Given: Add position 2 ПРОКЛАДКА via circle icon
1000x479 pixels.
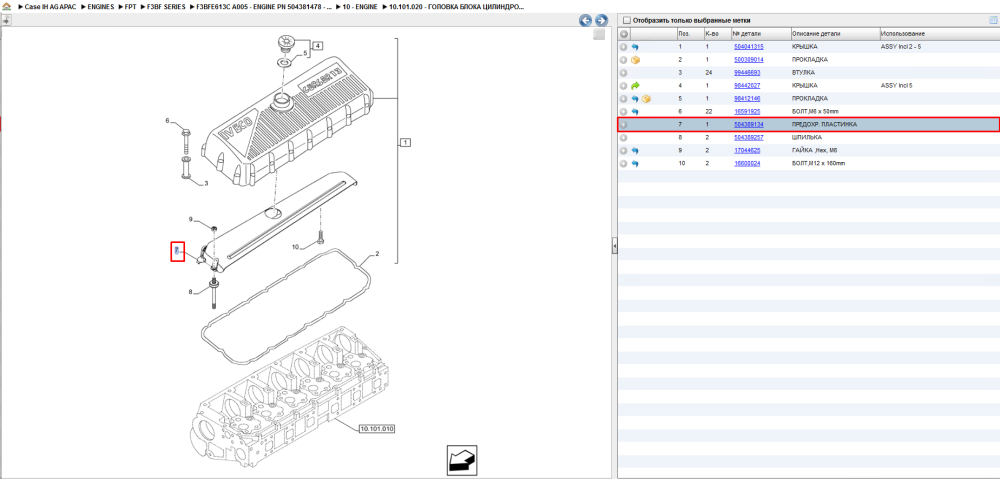Looking at the screenshot, I should tap(624, 60).
